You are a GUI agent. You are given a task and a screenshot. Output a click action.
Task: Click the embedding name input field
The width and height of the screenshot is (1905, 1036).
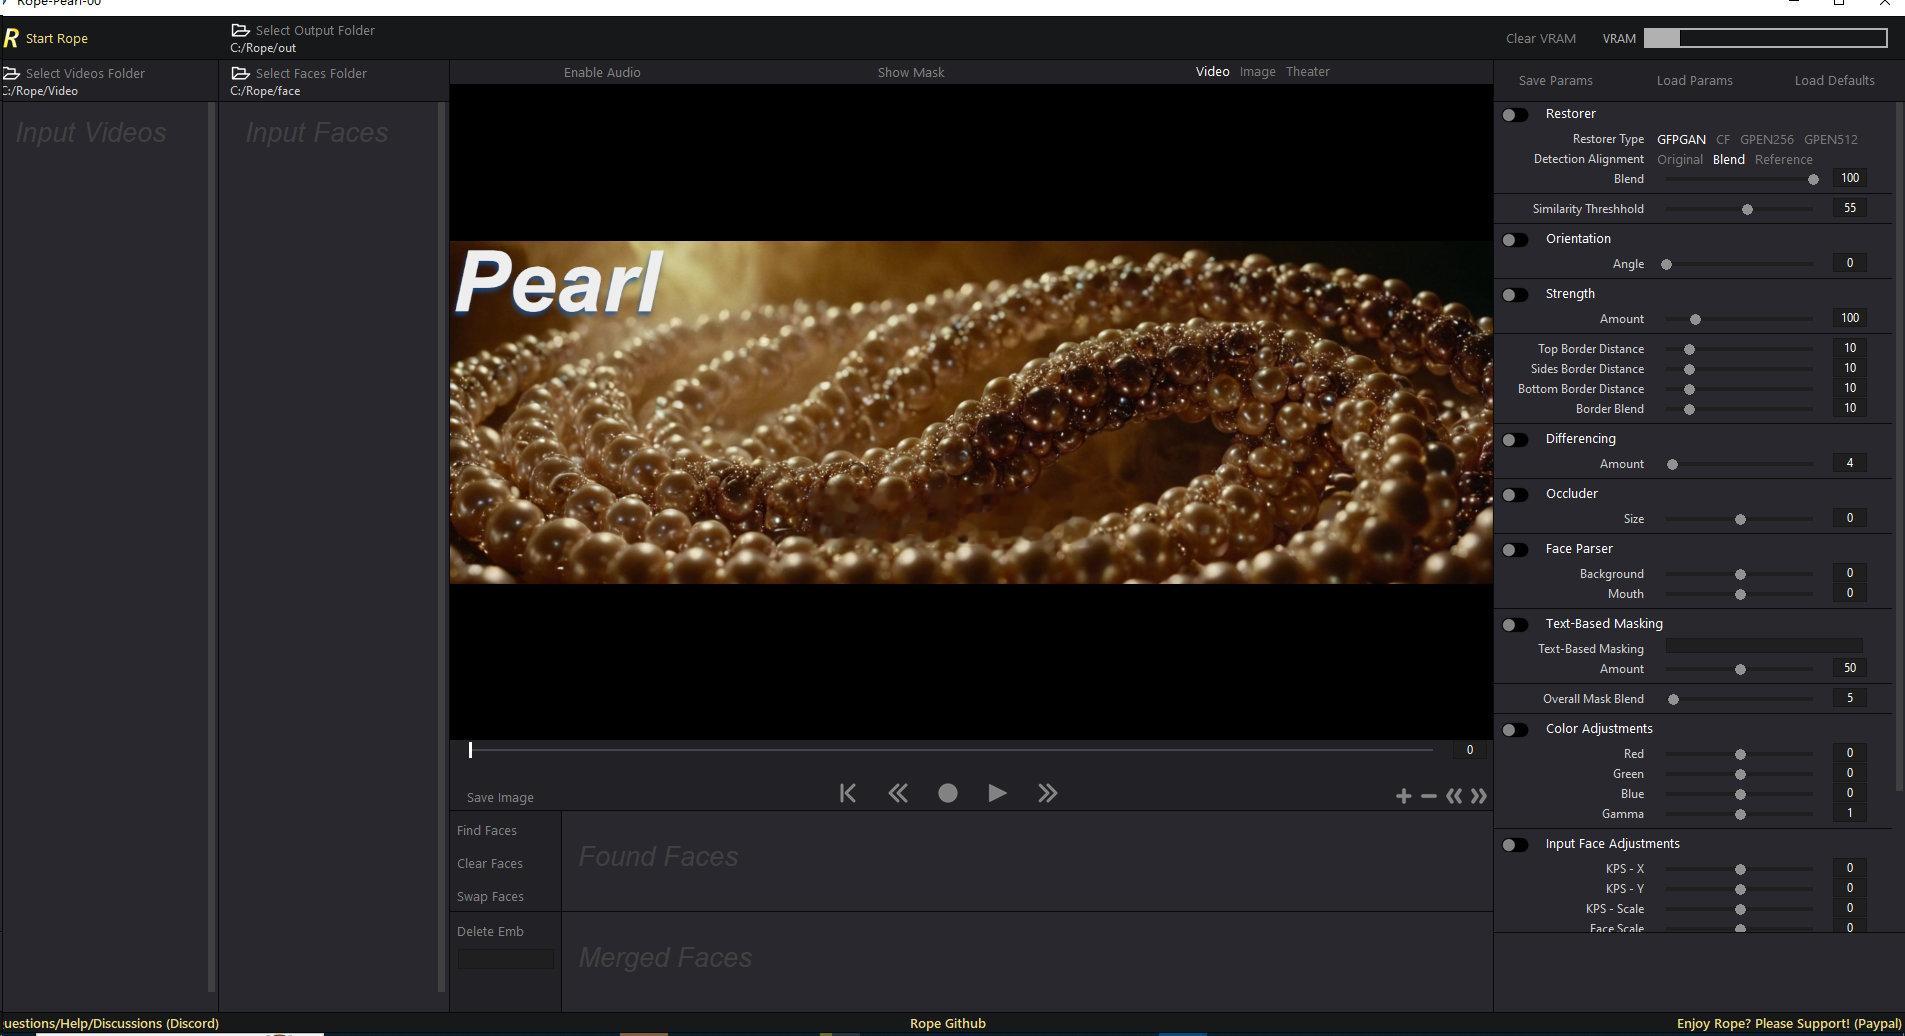505,959
